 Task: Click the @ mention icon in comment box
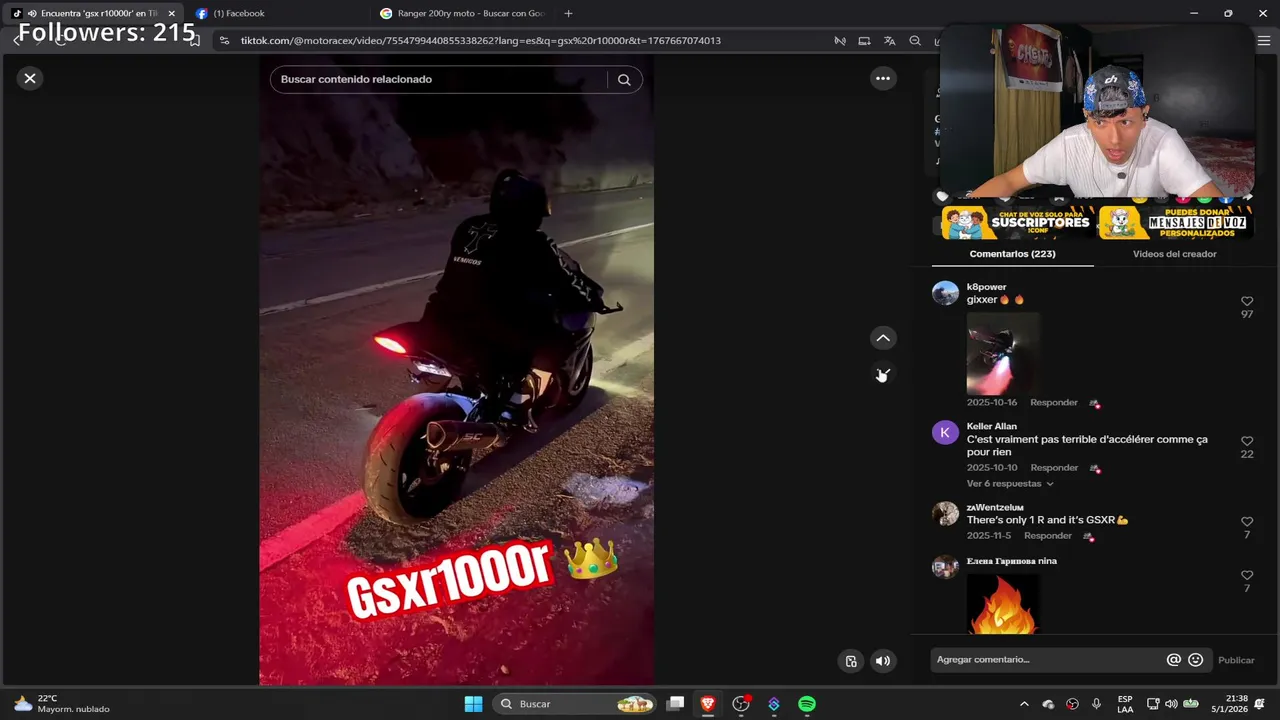click(x=1174, y=660)
